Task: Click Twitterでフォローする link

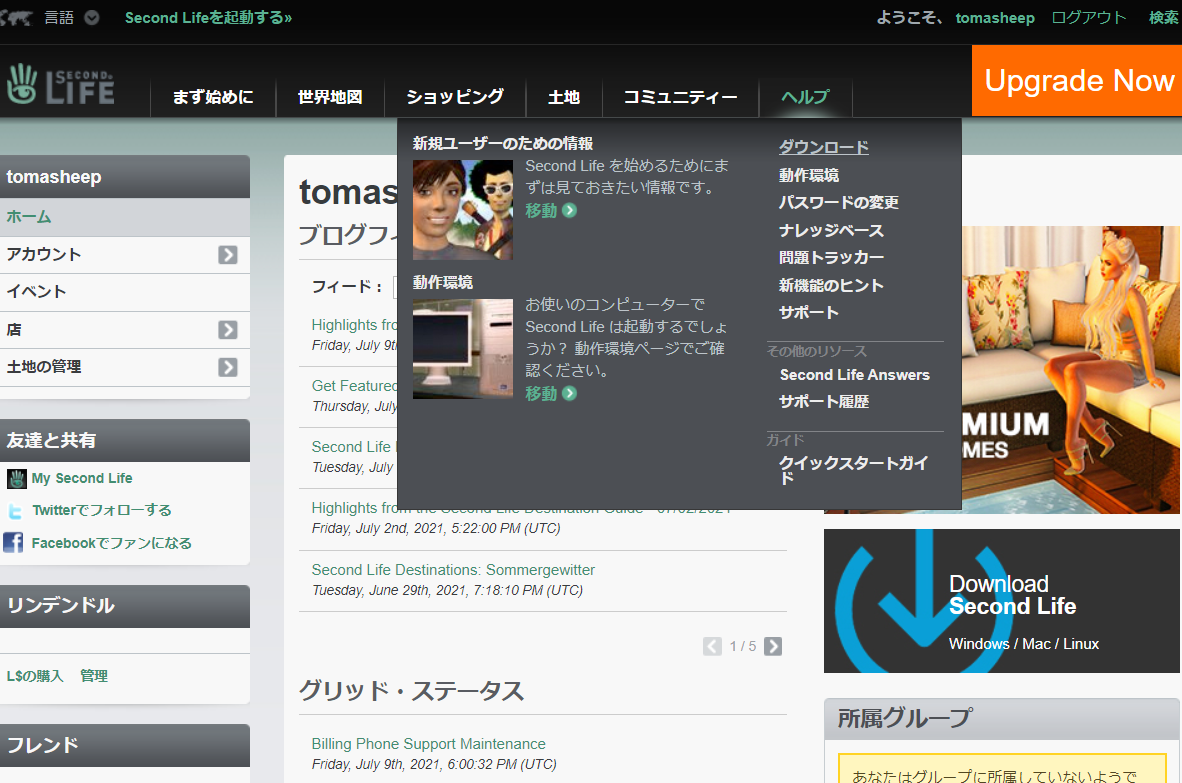Action: pyautogui.click(x=102, y=510)
